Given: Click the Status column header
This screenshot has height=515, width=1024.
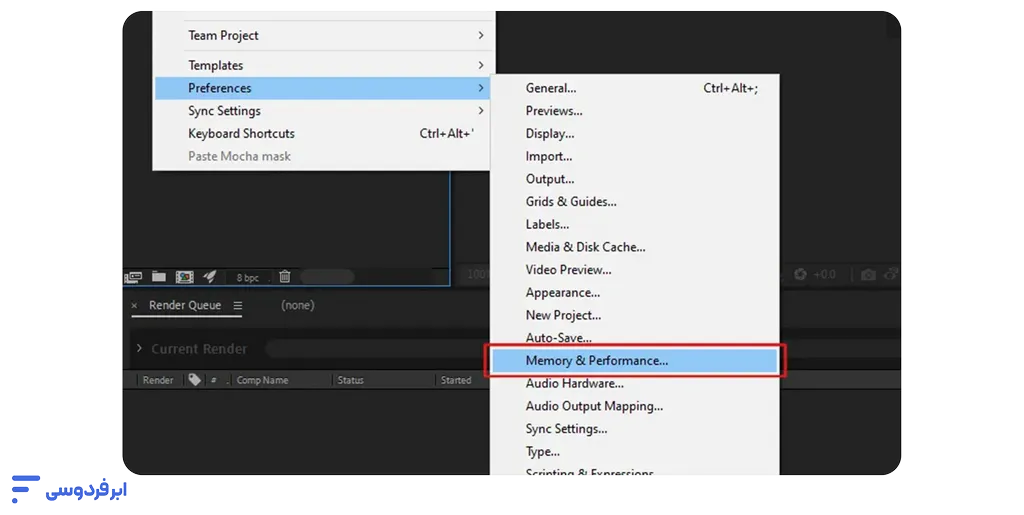Looking at the screenshot, I should [350, 380].
